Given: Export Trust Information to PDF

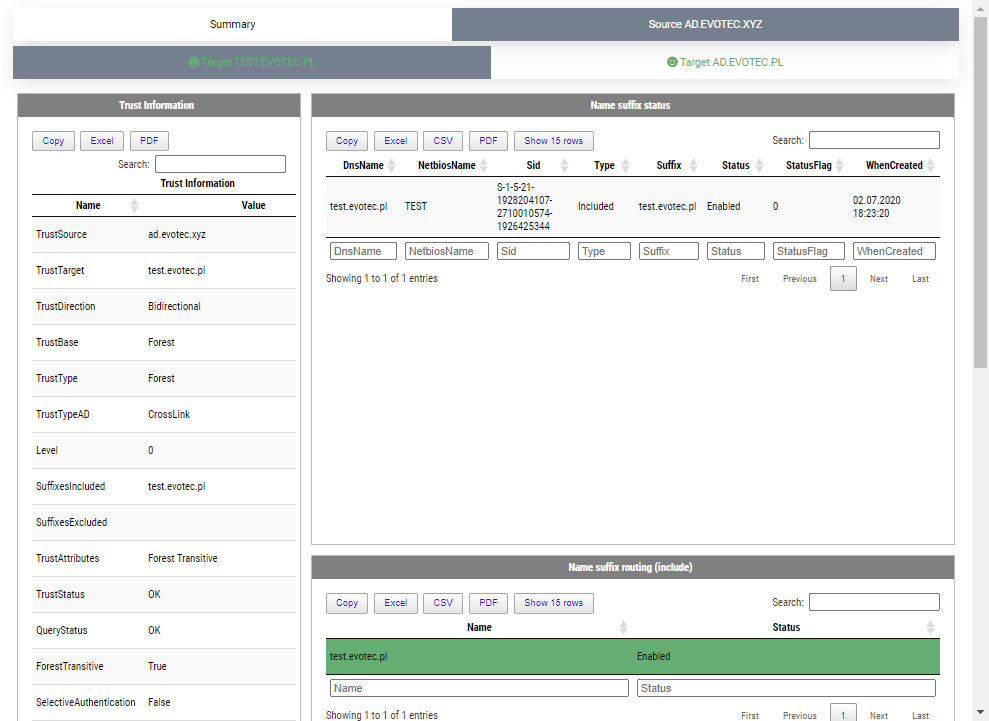Looking at the screenshot, I should pyautogui.click(x=149, y=141).
